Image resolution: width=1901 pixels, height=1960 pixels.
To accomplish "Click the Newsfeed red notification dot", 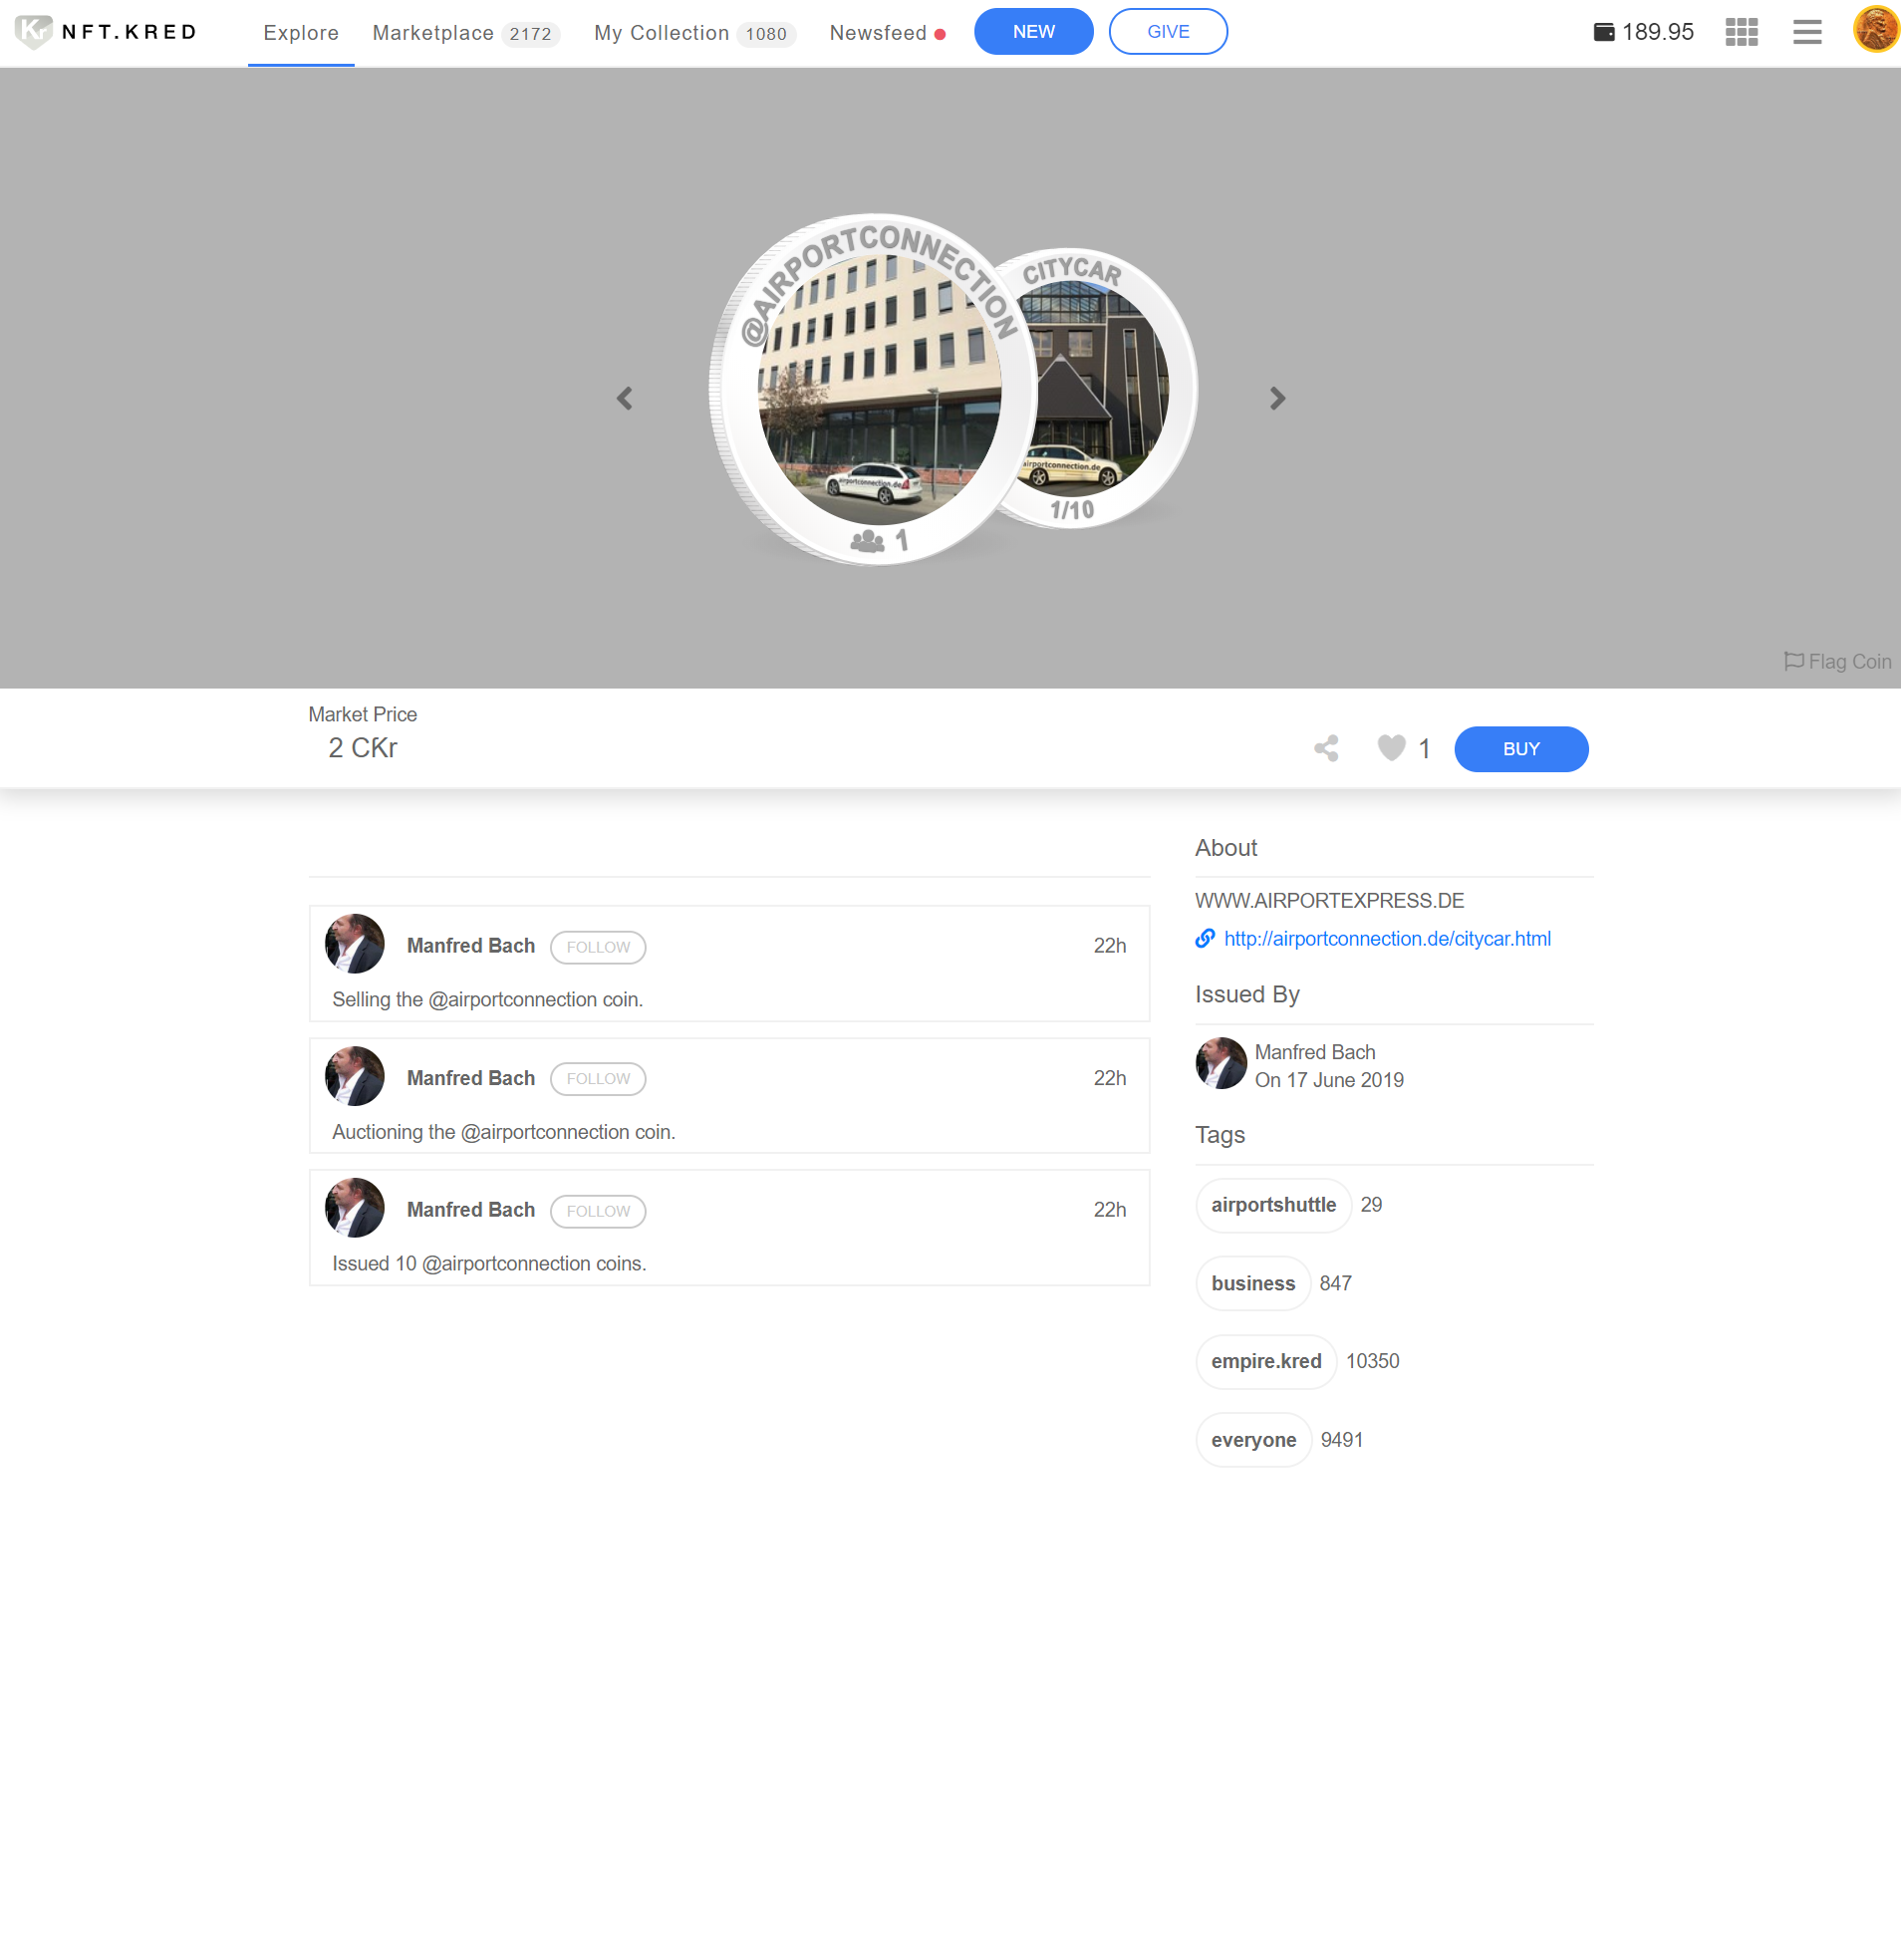I will 940,35.
